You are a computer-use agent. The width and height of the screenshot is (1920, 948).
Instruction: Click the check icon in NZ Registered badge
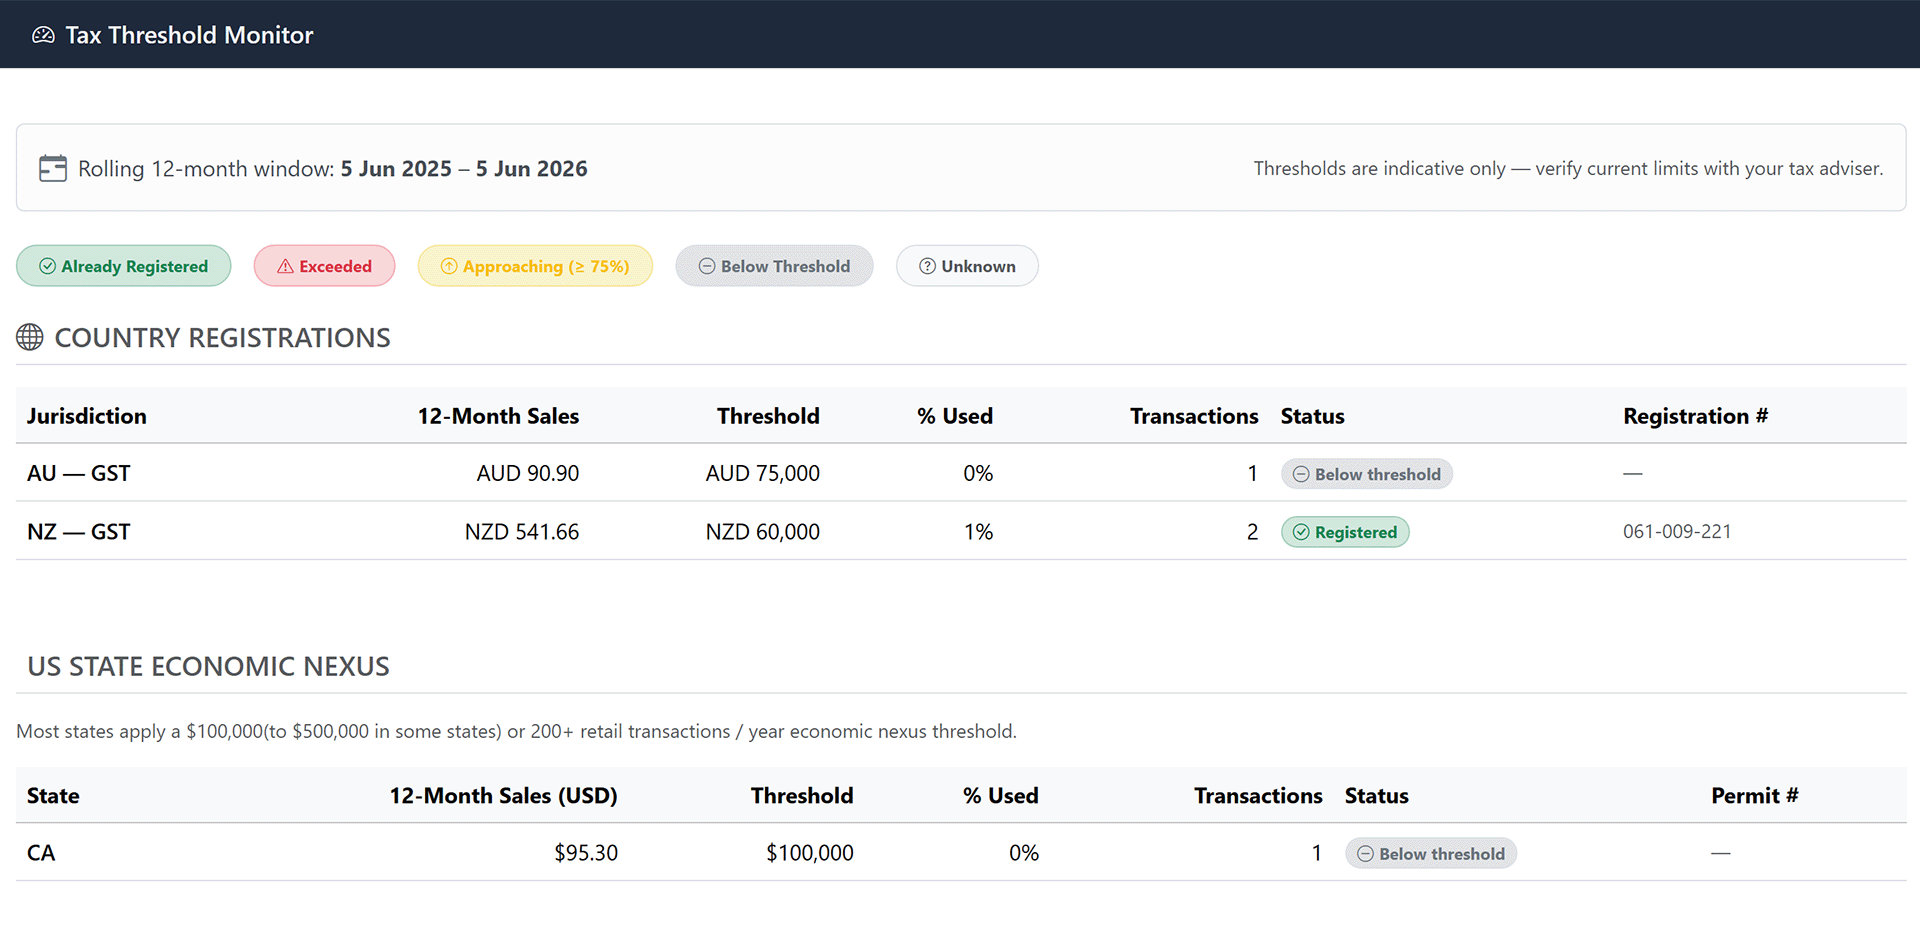point(1301,532)
